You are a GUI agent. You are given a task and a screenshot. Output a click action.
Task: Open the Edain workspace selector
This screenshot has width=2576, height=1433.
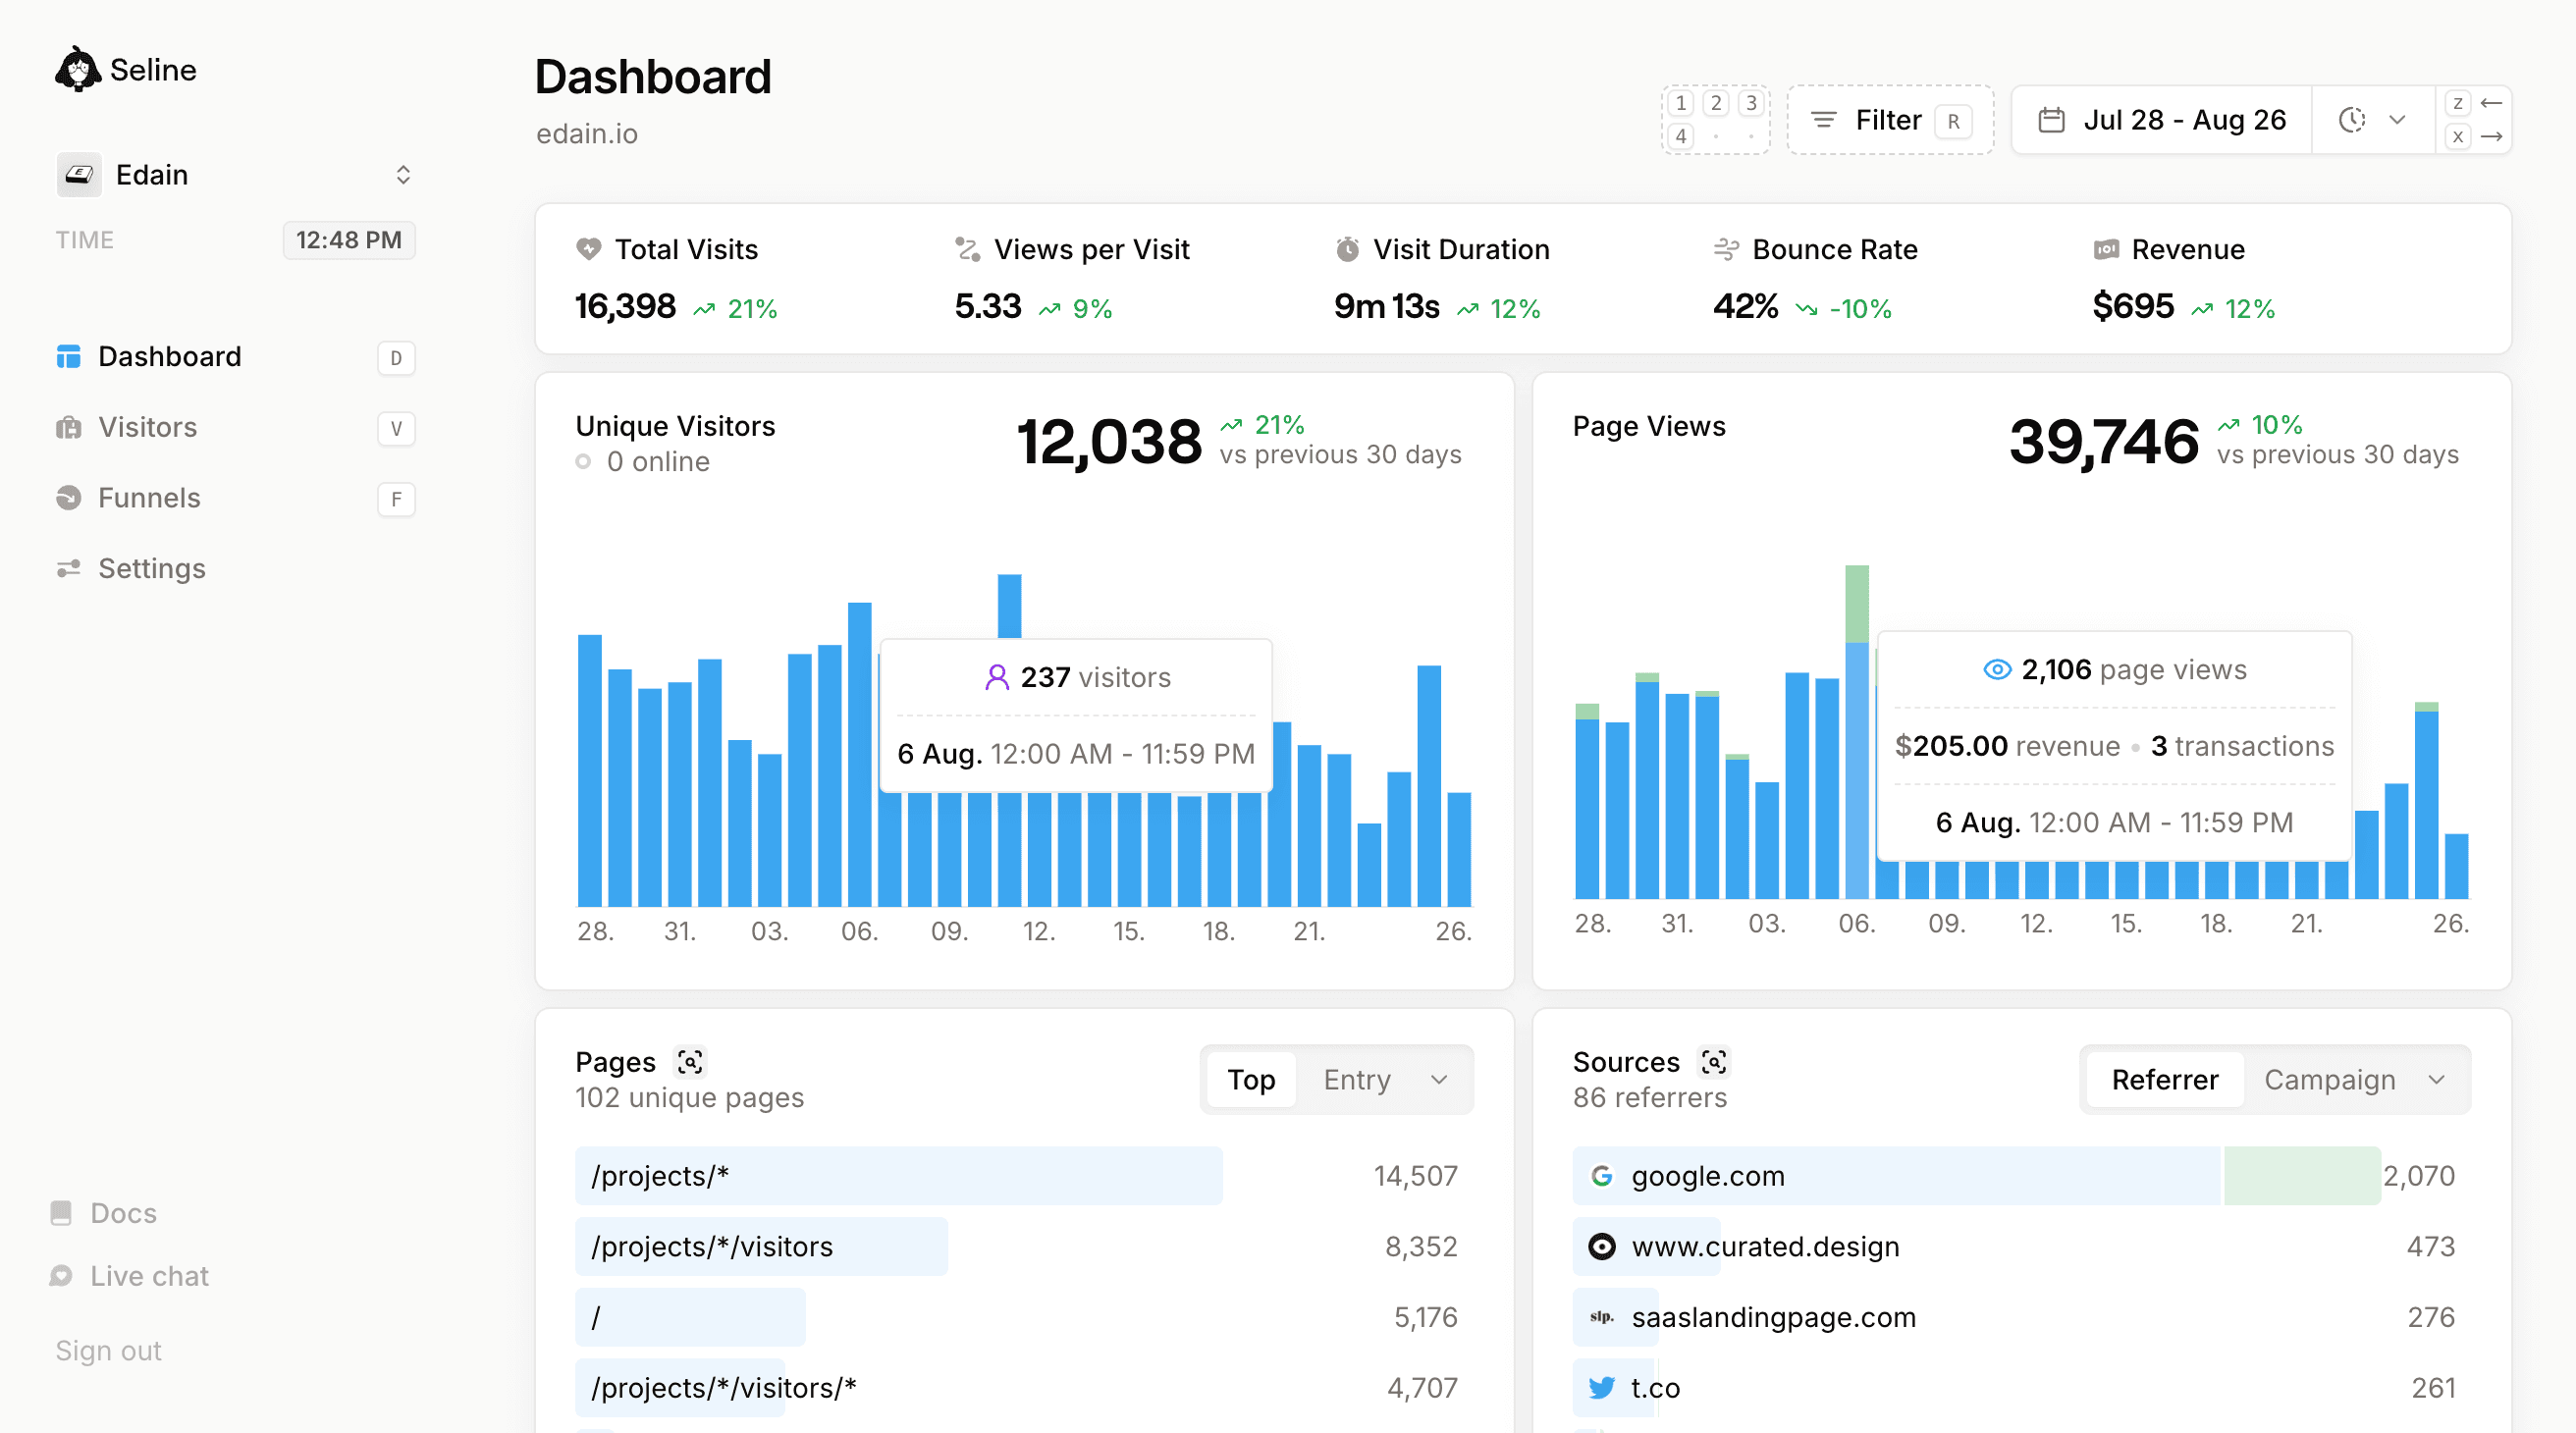tap(403, 174)
